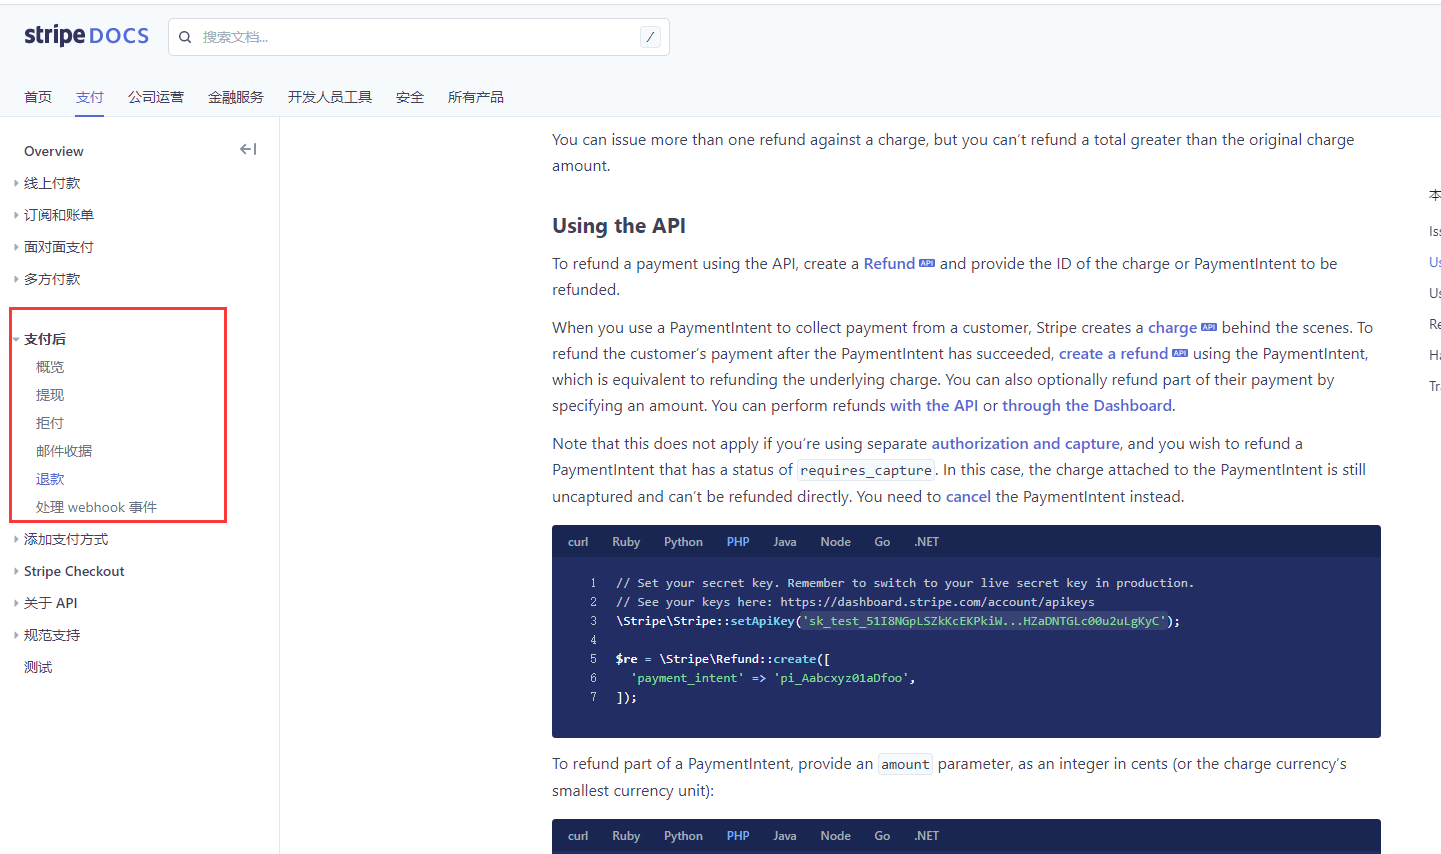Select Java tab in second code block

(785, 836)
